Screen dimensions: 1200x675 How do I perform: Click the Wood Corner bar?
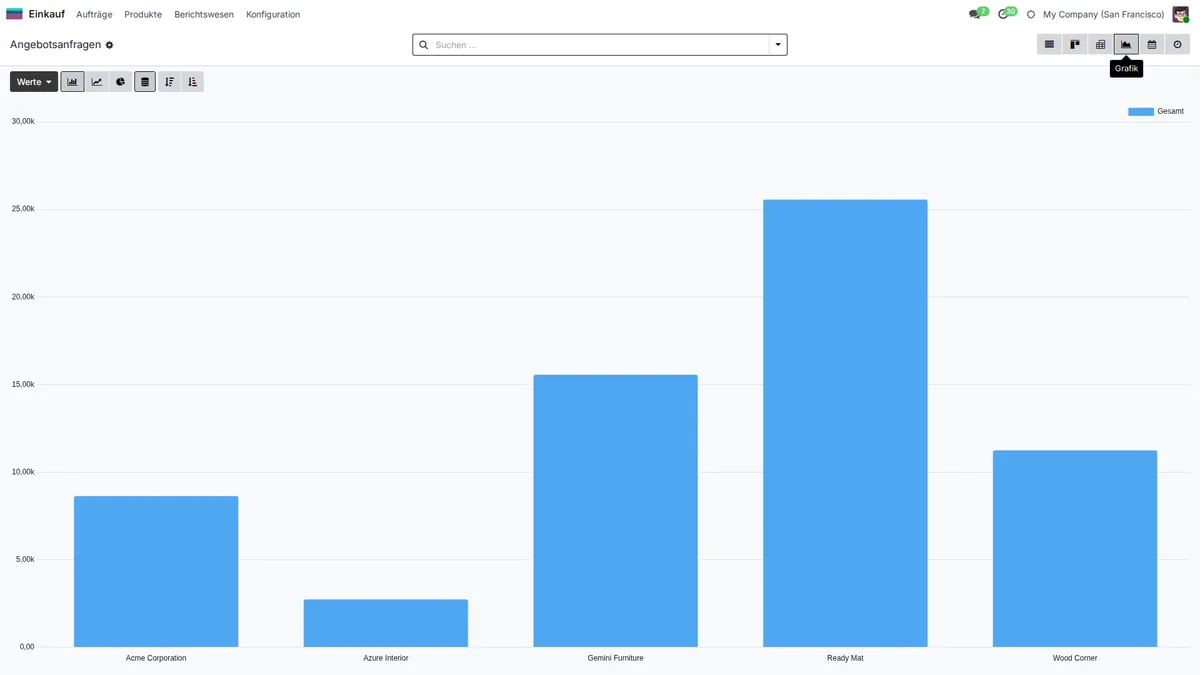(1075, 549)
